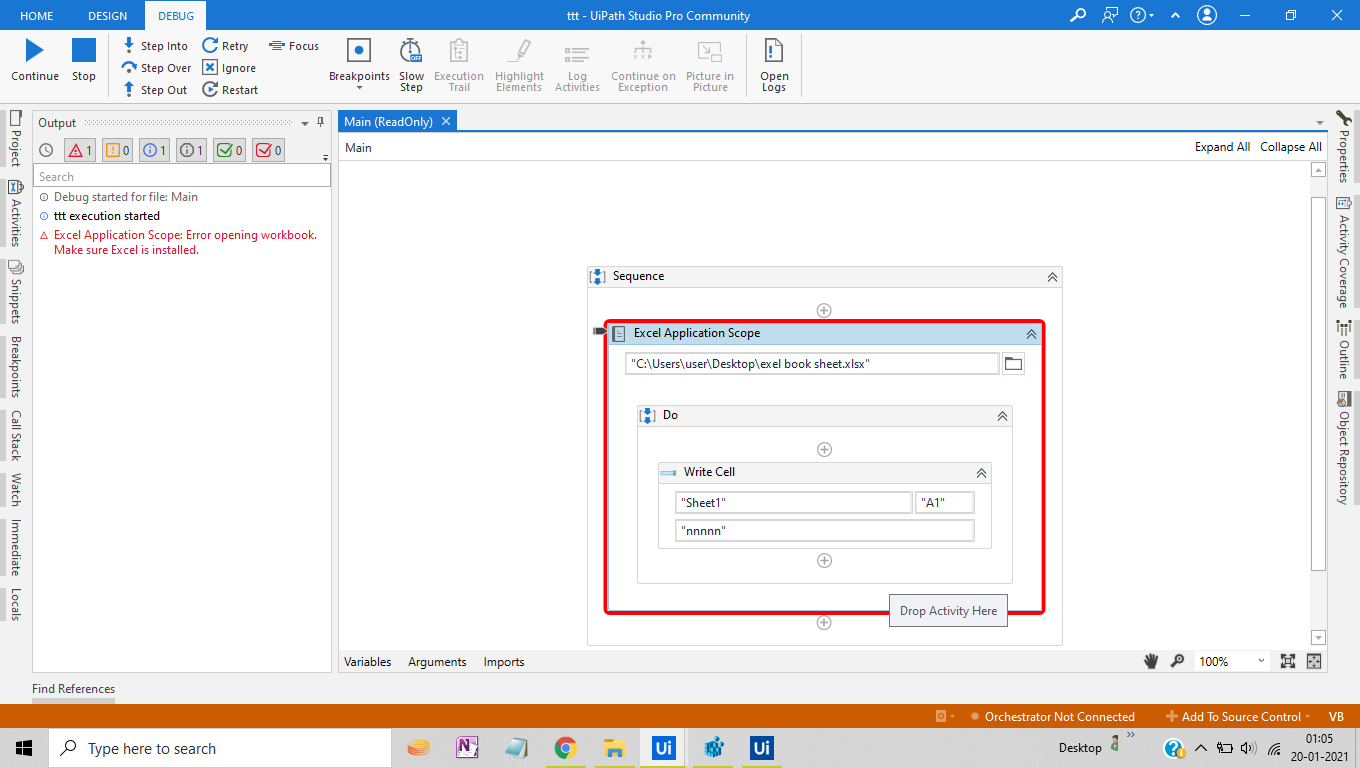This screenshot has width=1360, height=768.
Task: Open the Project side panel
Action: (15, 139)
